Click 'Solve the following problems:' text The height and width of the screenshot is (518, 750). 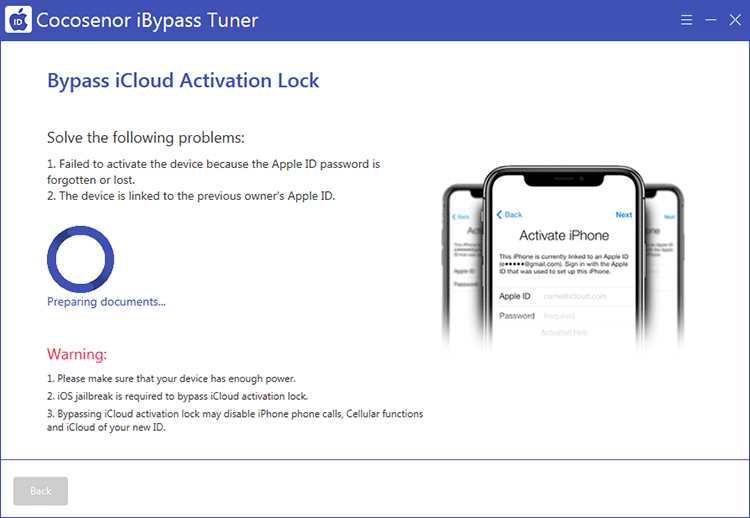tap(146, 138)
